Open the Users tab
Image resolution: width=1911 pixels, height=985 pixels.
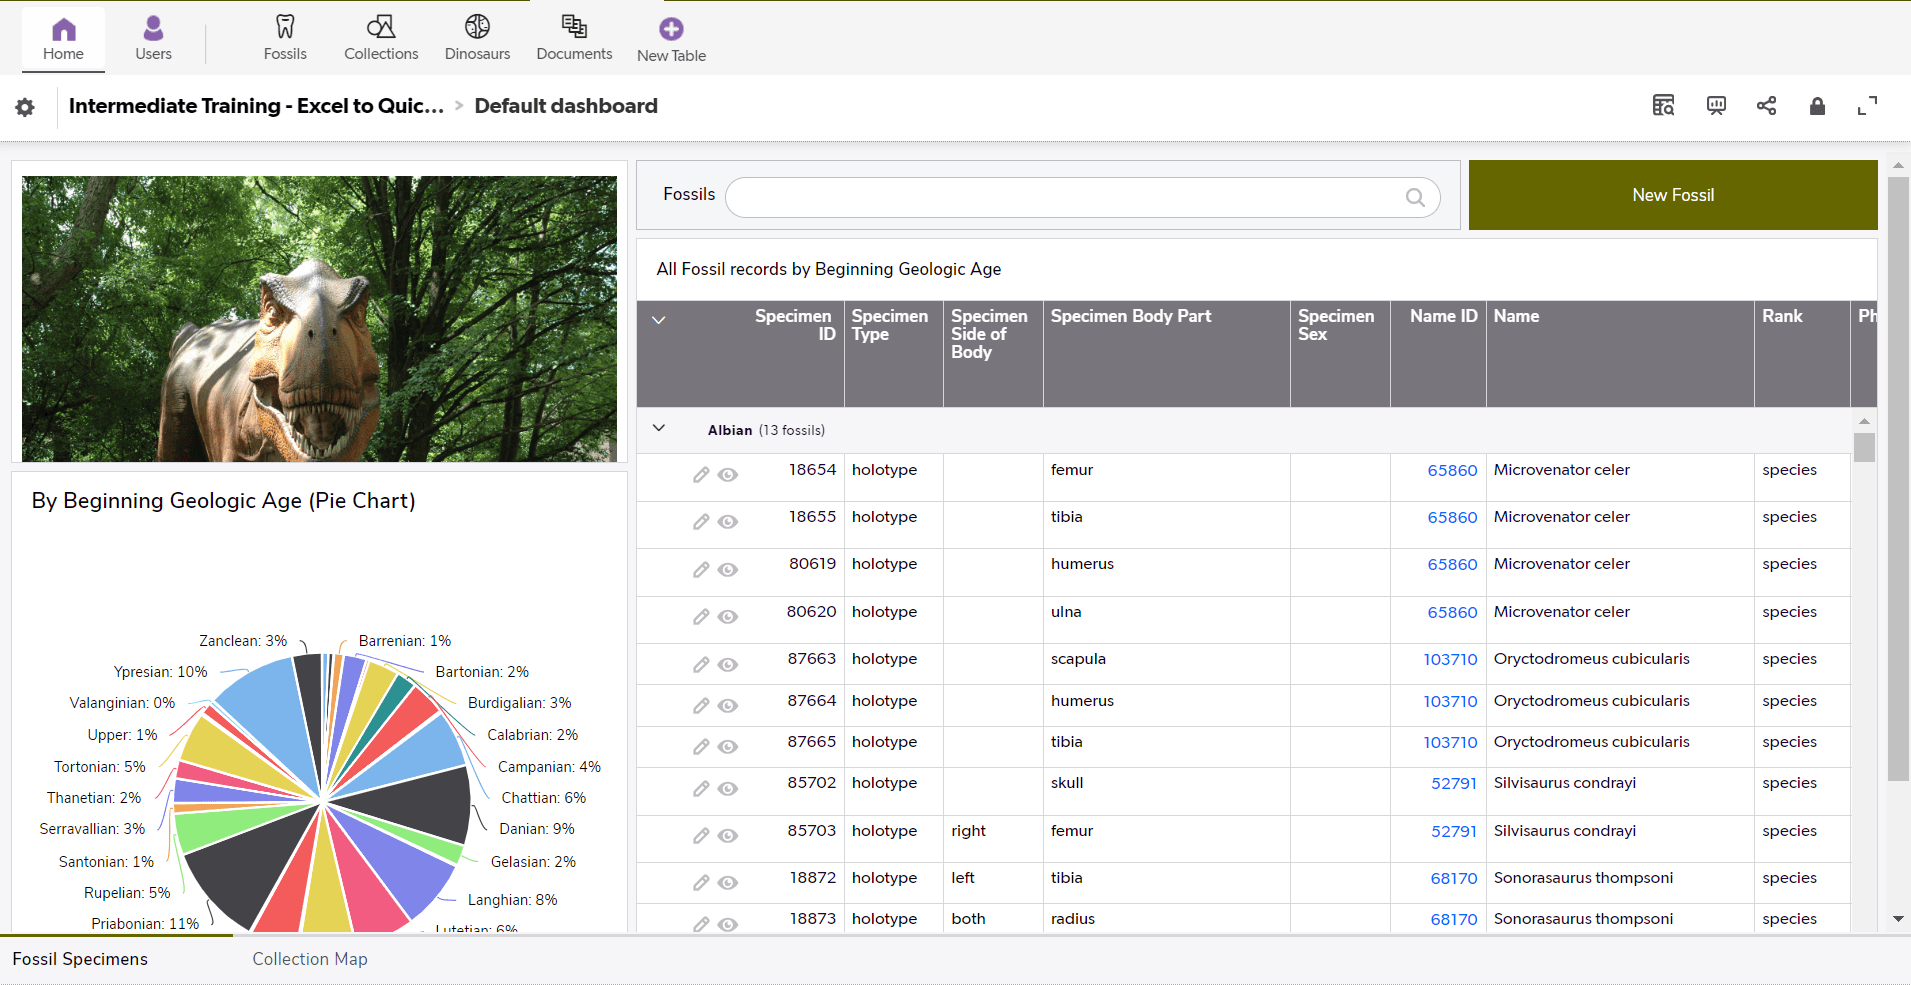[x=153, y=39]
